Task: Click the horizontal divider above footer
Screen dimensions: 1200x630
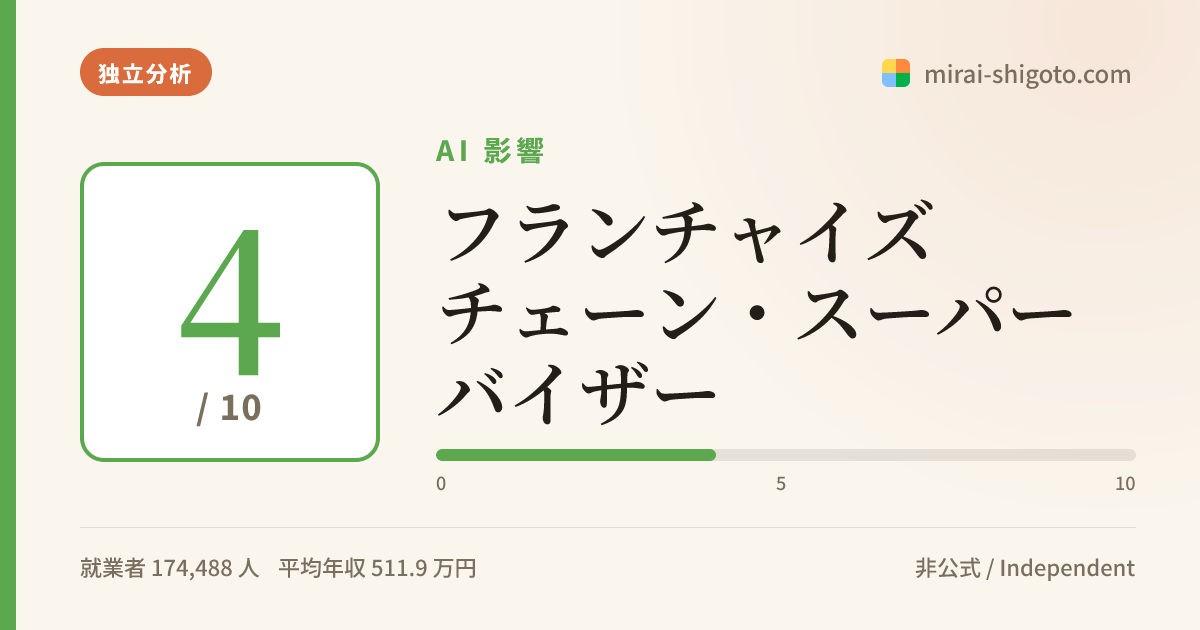Action: click(608, 527)
